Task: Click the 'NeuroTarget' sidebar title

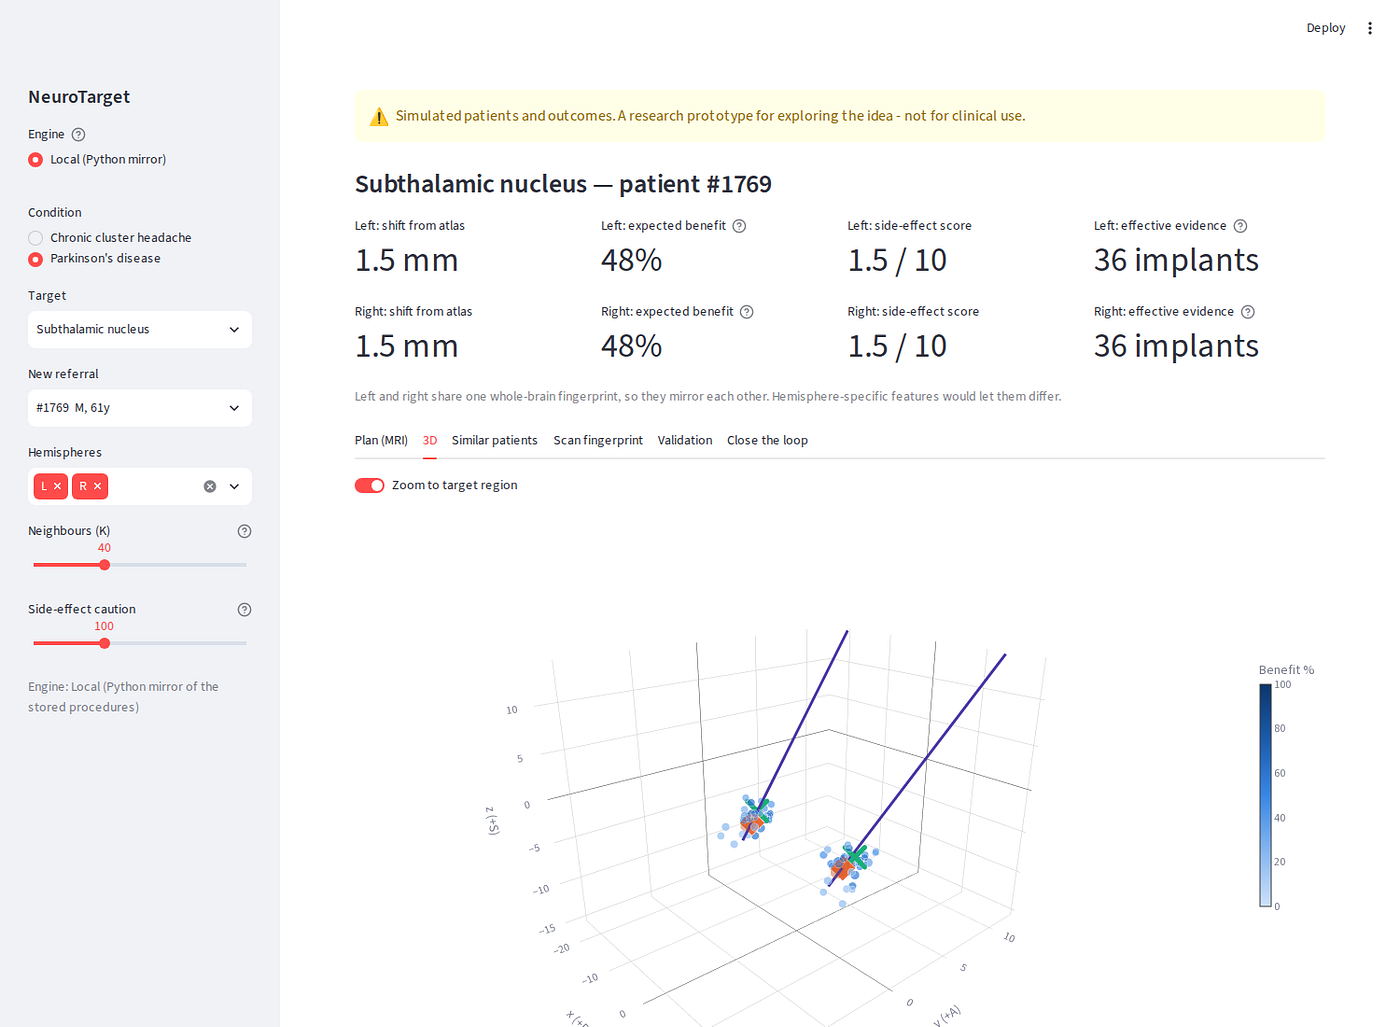Action: [x=79, y=97]
